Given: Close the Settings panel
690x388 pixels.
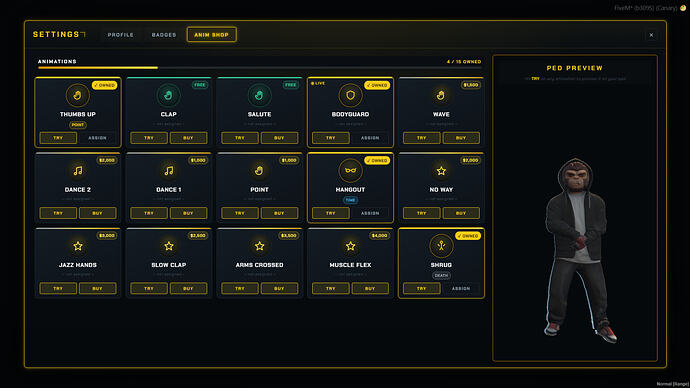Looking at the screenshot, I should pyautogui.click(x=651, y=35).
